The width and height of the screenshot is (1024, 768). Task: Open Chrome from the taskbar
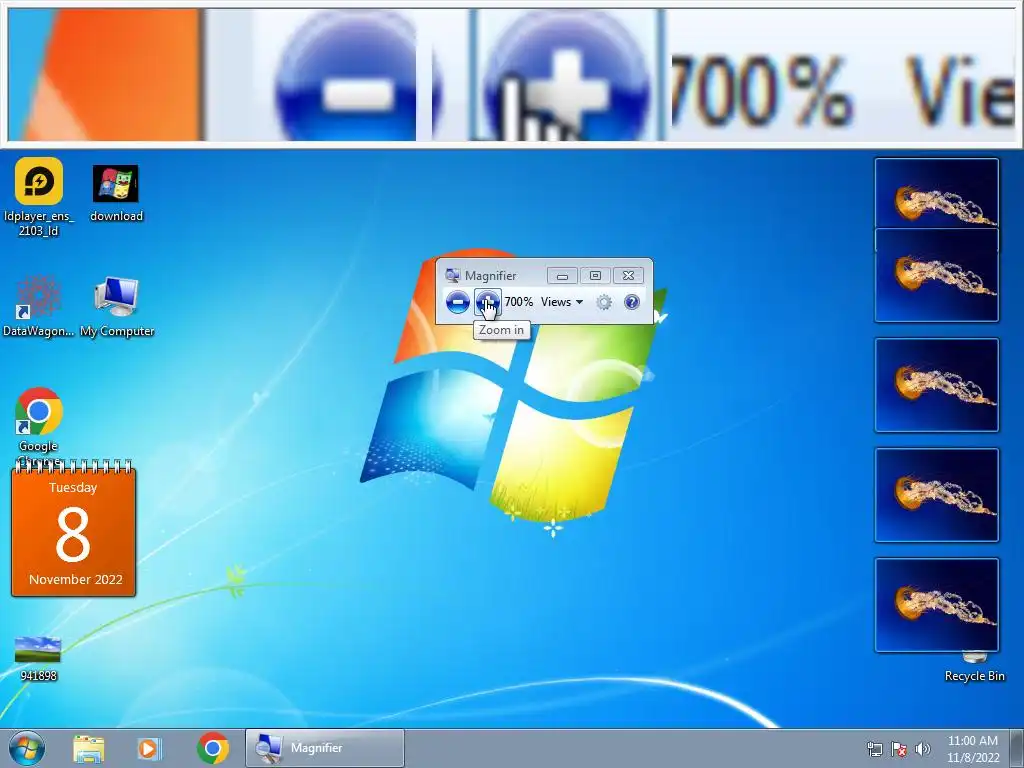(212, 748)
